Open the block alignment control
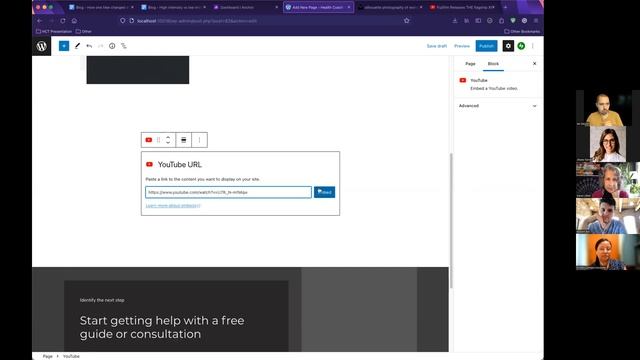 tap(184, 140)
